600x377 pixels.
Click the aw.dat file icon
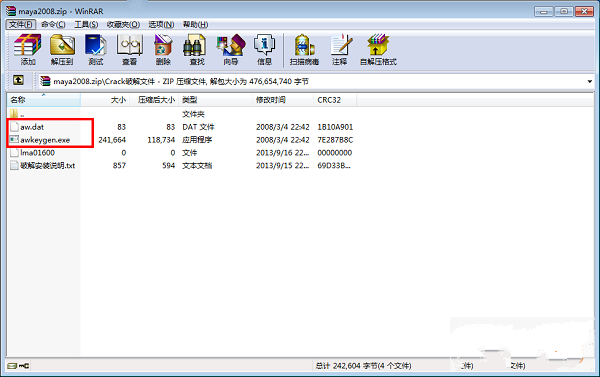pos(14,127)
